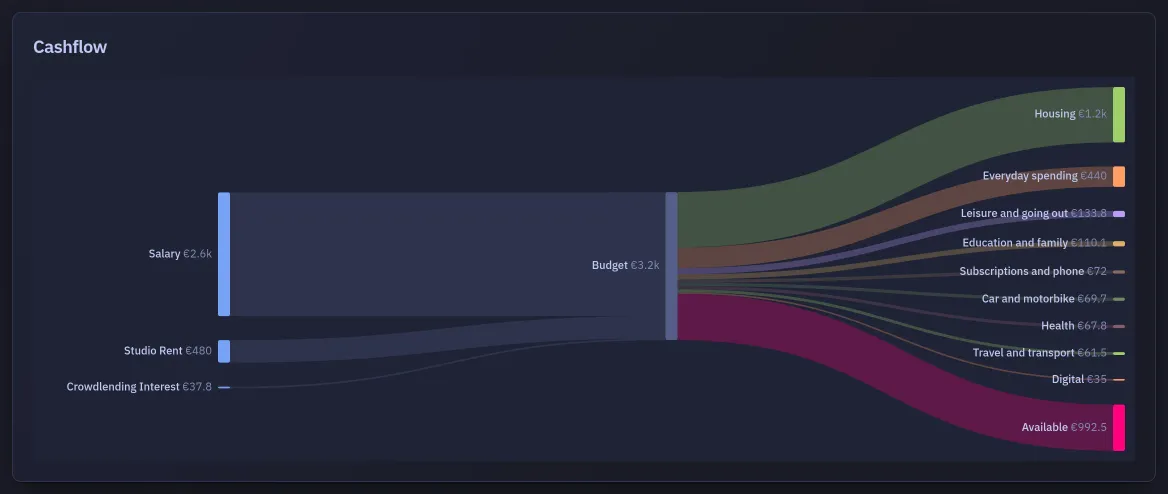Click the 'Health €67.8' label
The width and height of the screenshot is (1168, 494).
pos(1073,326)
